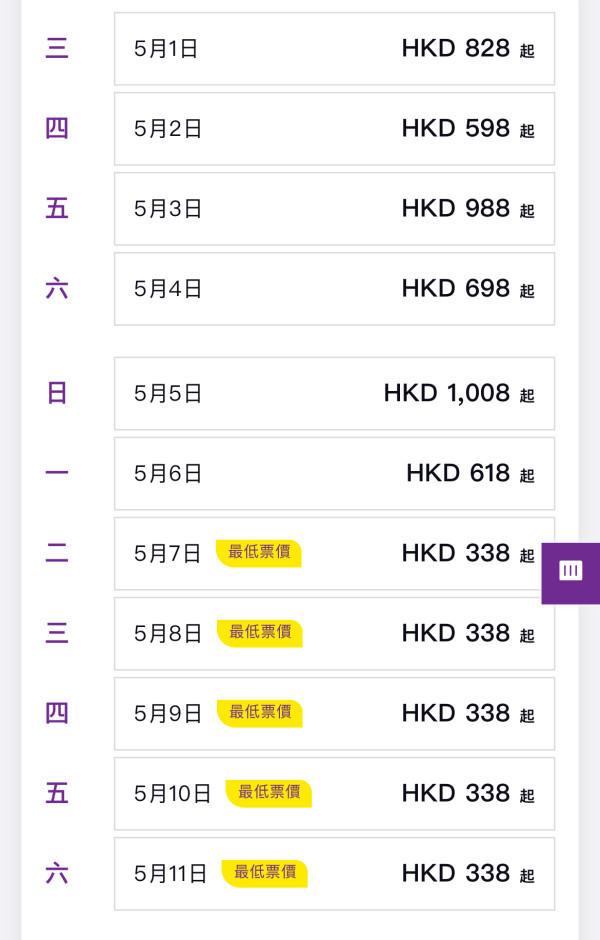600x940 pixels.
Task: Pick May 7 lowest fare date
Action: coord(334,553)
